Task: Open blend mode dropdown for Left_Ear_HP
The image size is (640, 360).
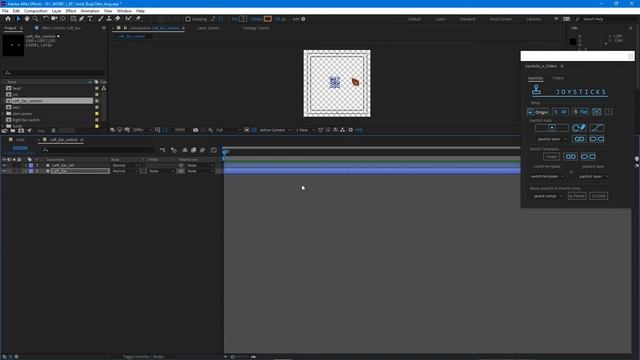Action: (x=125, y=165)
